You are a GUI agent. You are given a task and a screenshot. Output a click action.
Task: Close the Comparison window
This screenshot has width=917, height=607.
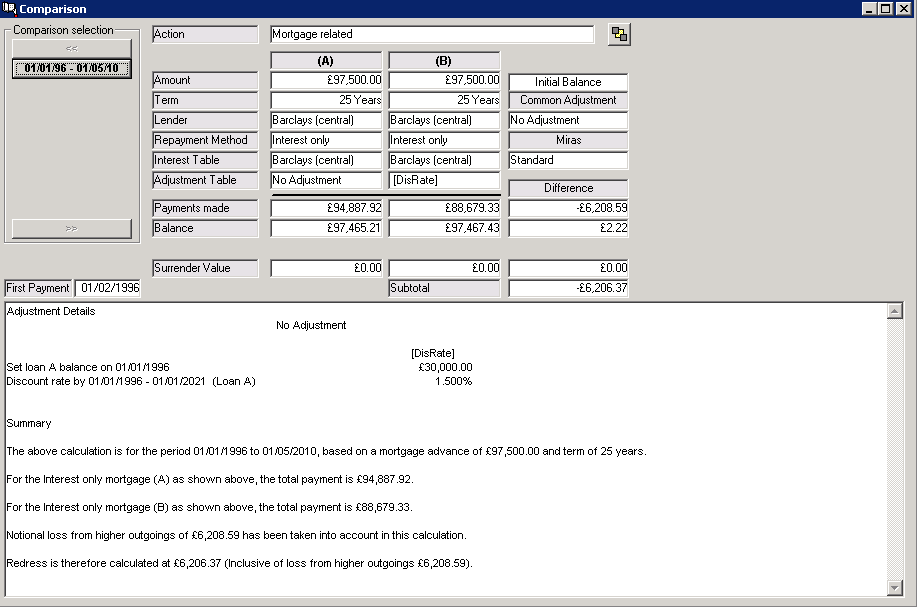[904, 9]
